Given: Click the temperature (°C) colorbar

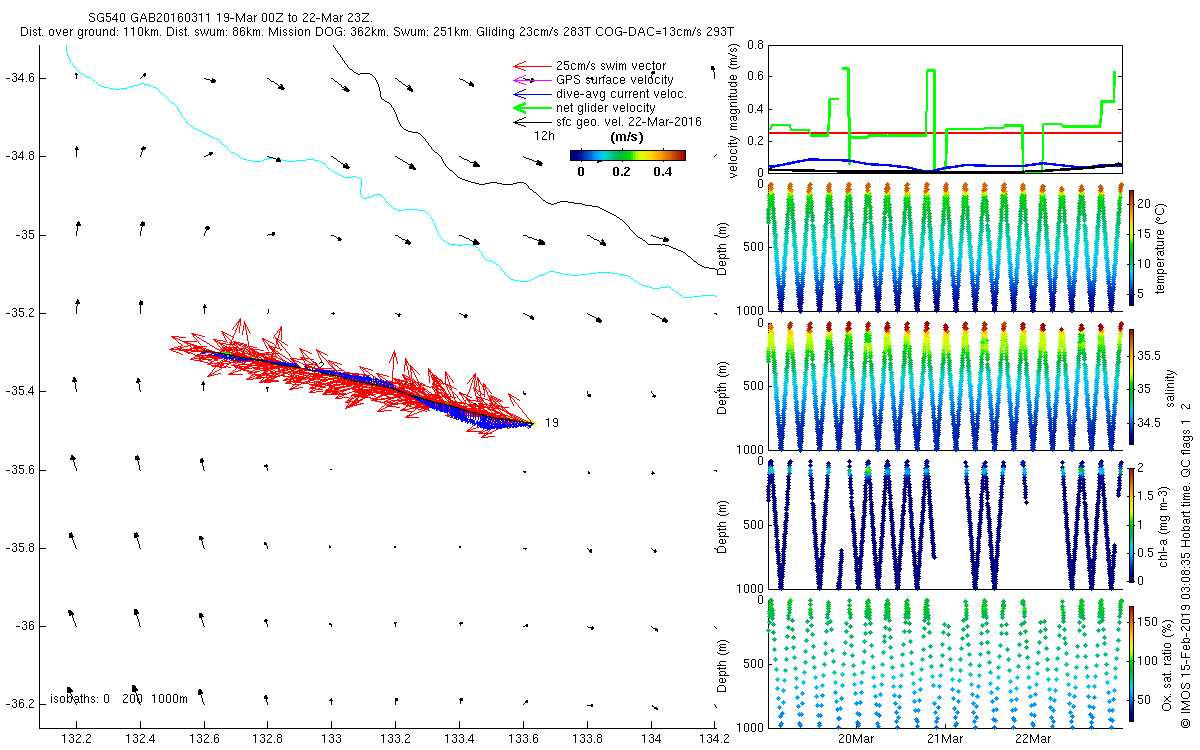Looking at the screenshot, I should 1131,247.
